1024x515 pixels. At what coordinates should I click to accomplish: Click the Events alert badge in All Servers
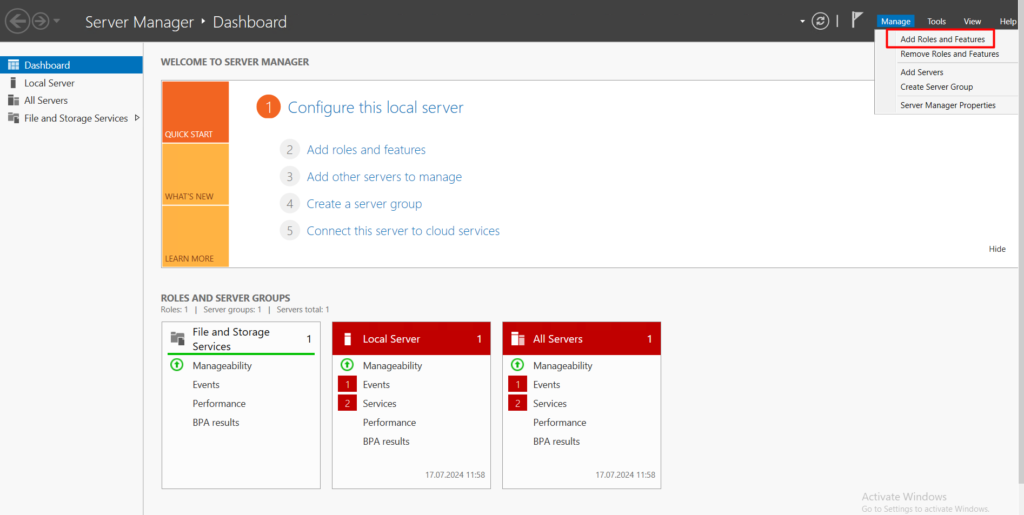tap(517, 384)
